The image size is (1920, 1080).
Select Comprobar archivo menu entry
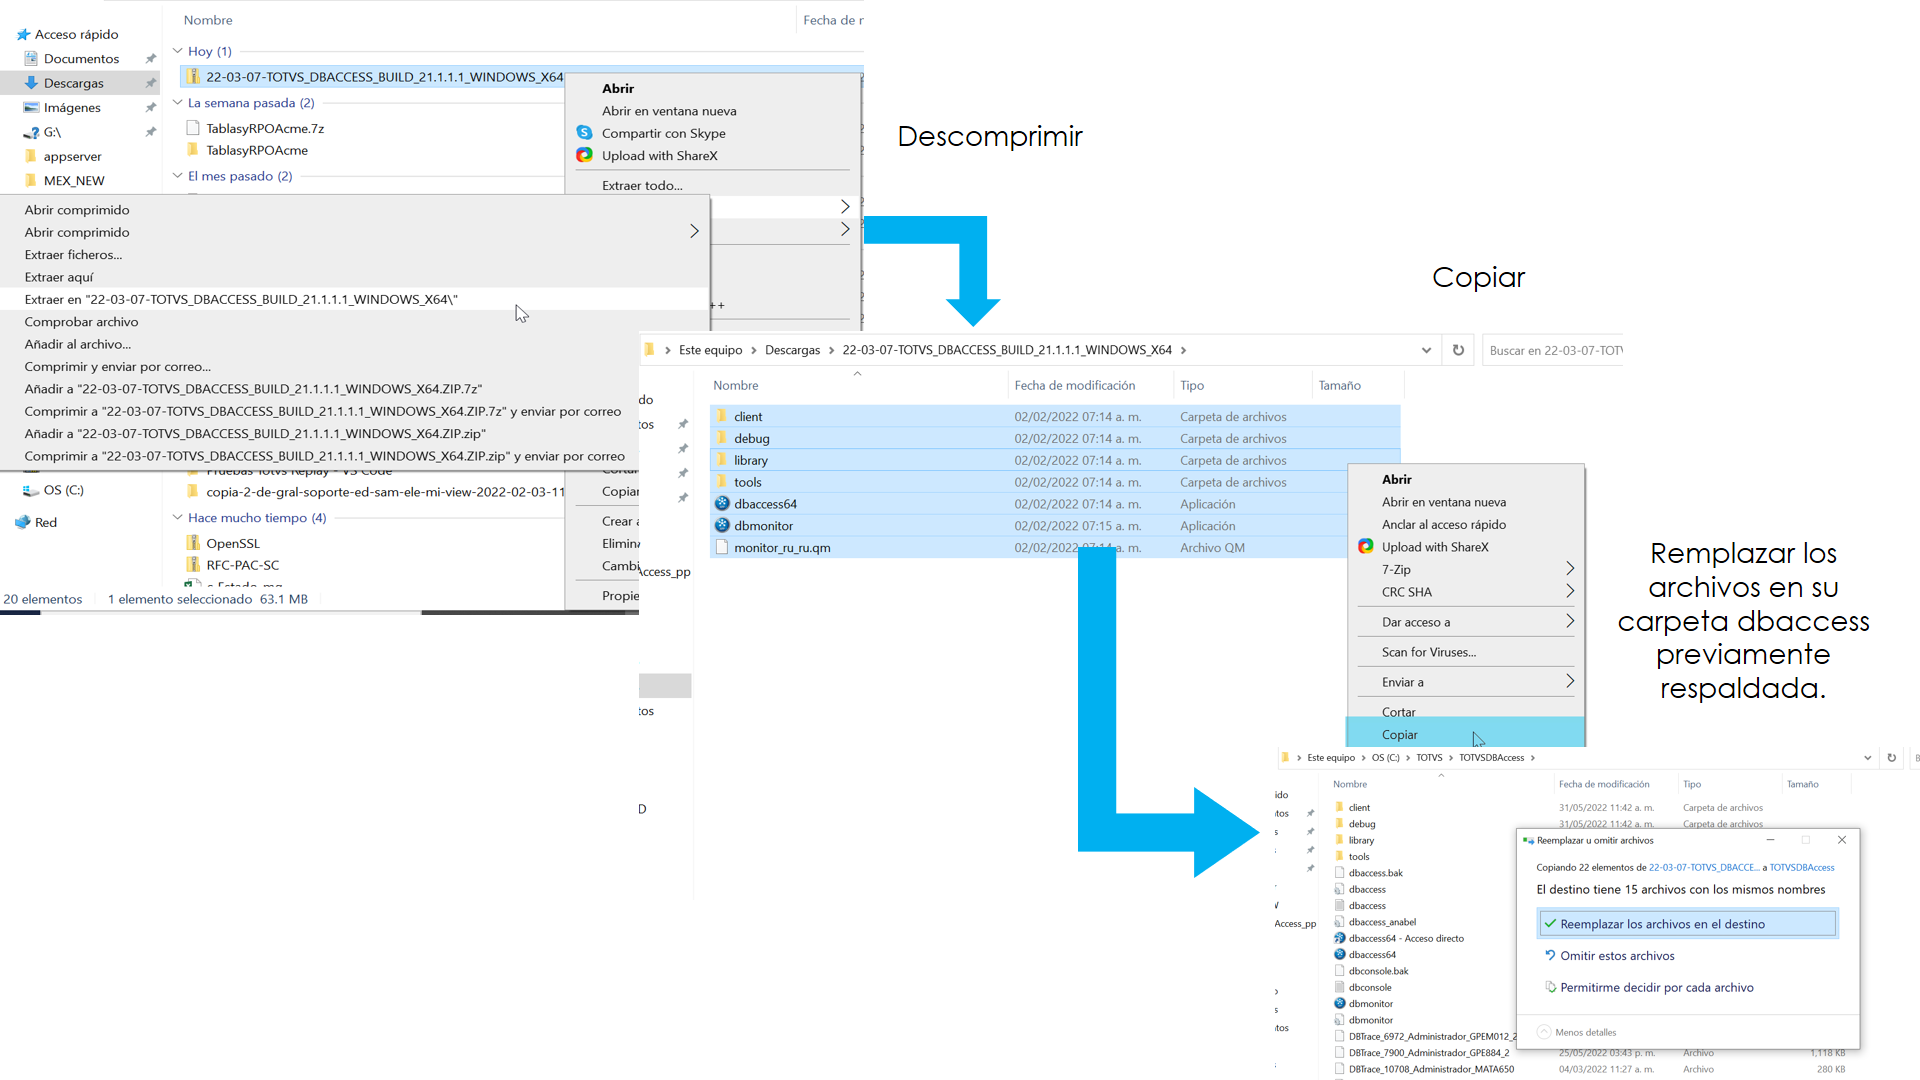coord(81,322)
